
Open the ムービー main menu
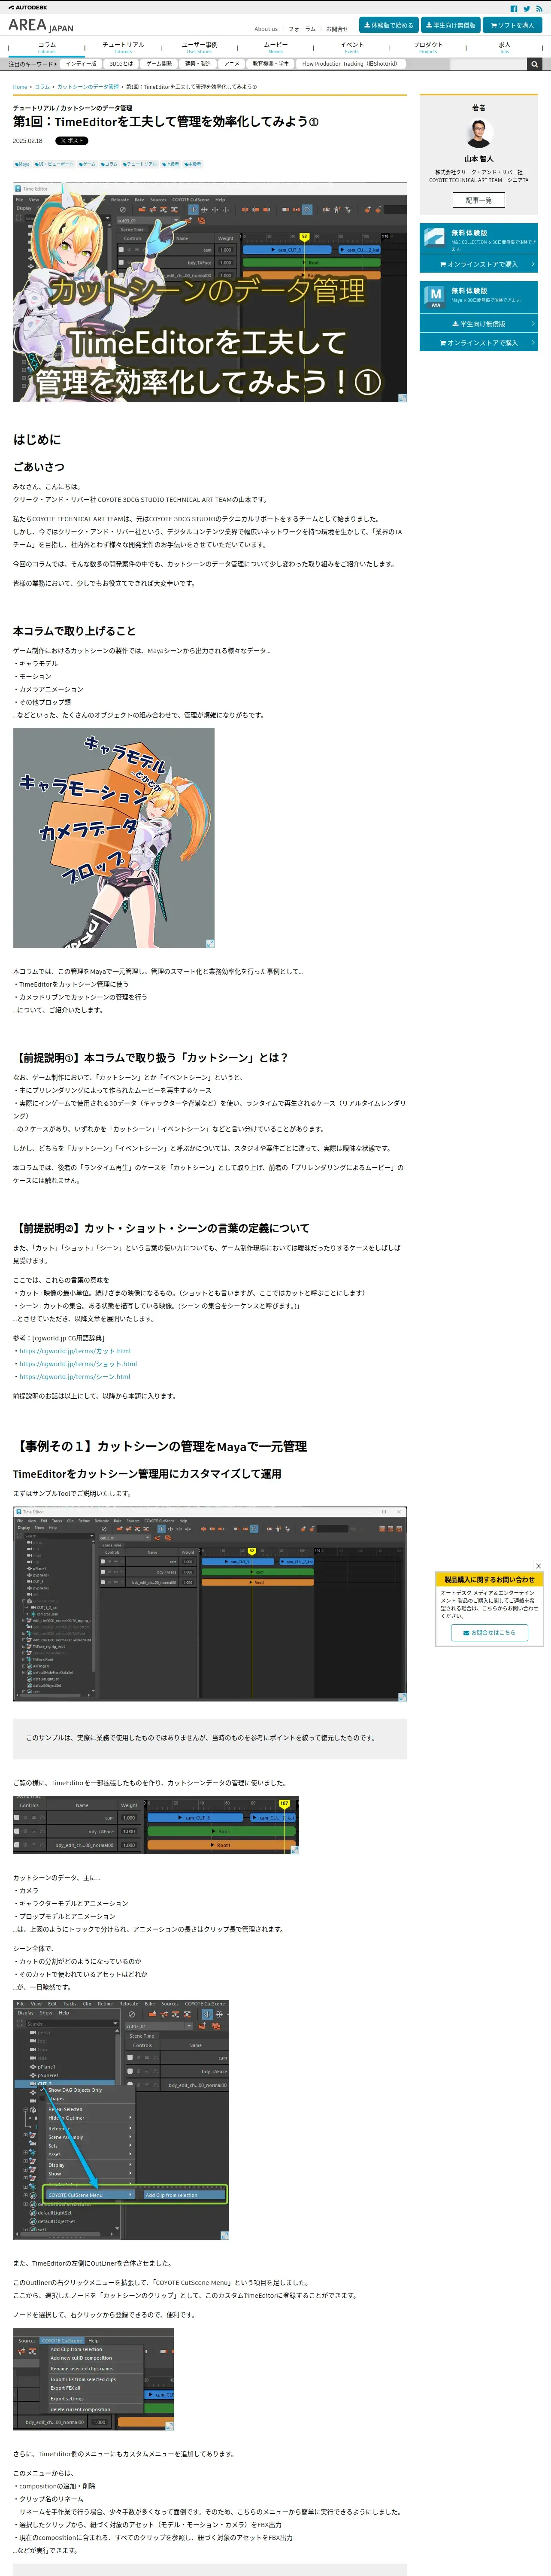coord(275,47)
